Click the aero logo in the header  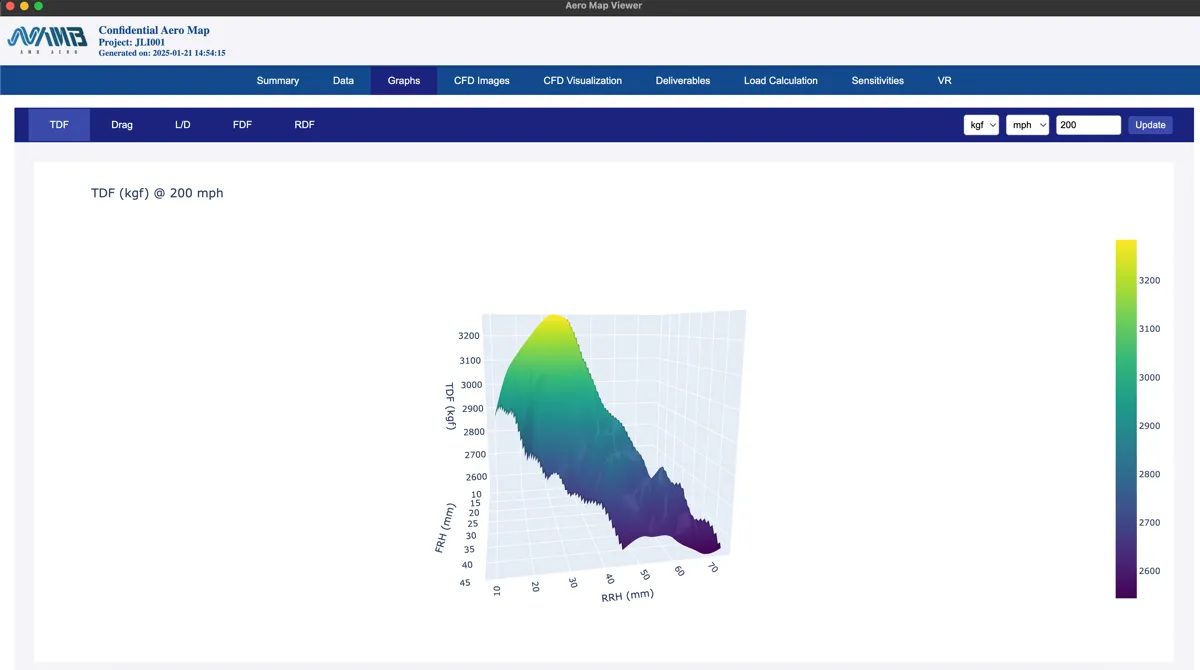47,39
